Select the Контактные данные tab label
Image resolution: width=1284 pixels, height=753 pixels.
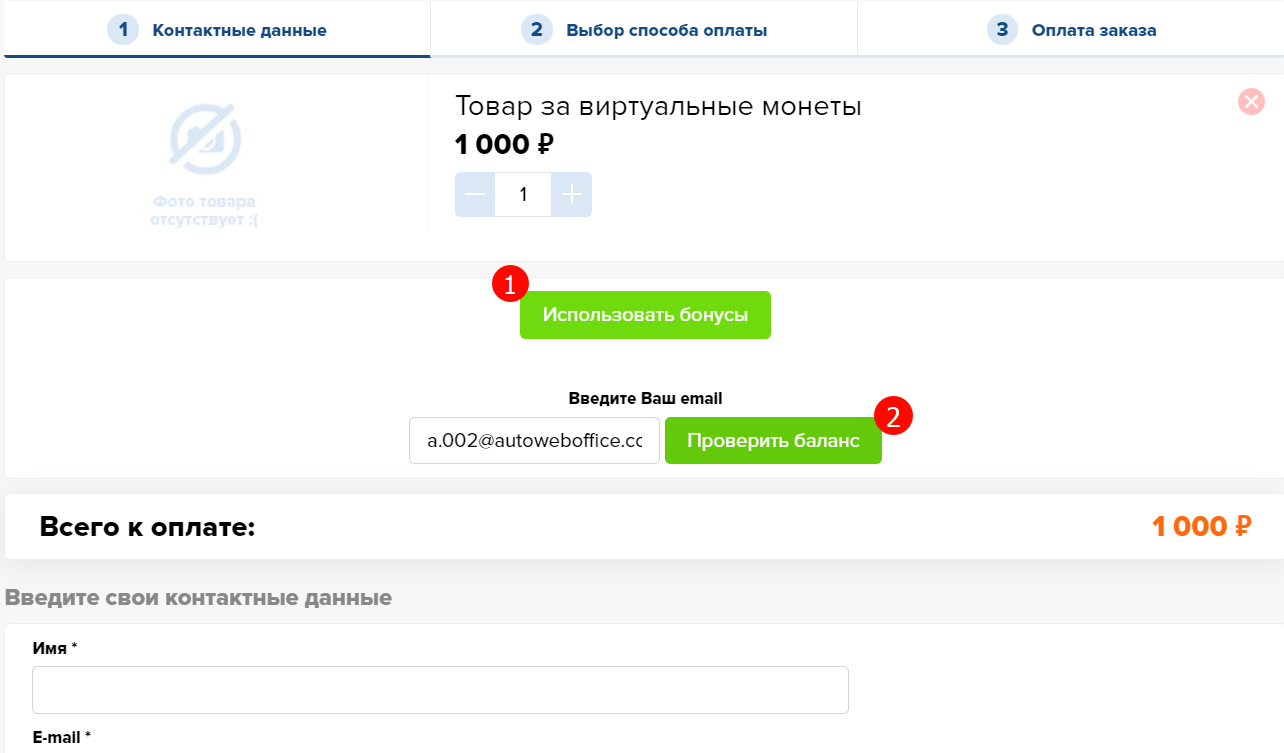tap(239, 30)
